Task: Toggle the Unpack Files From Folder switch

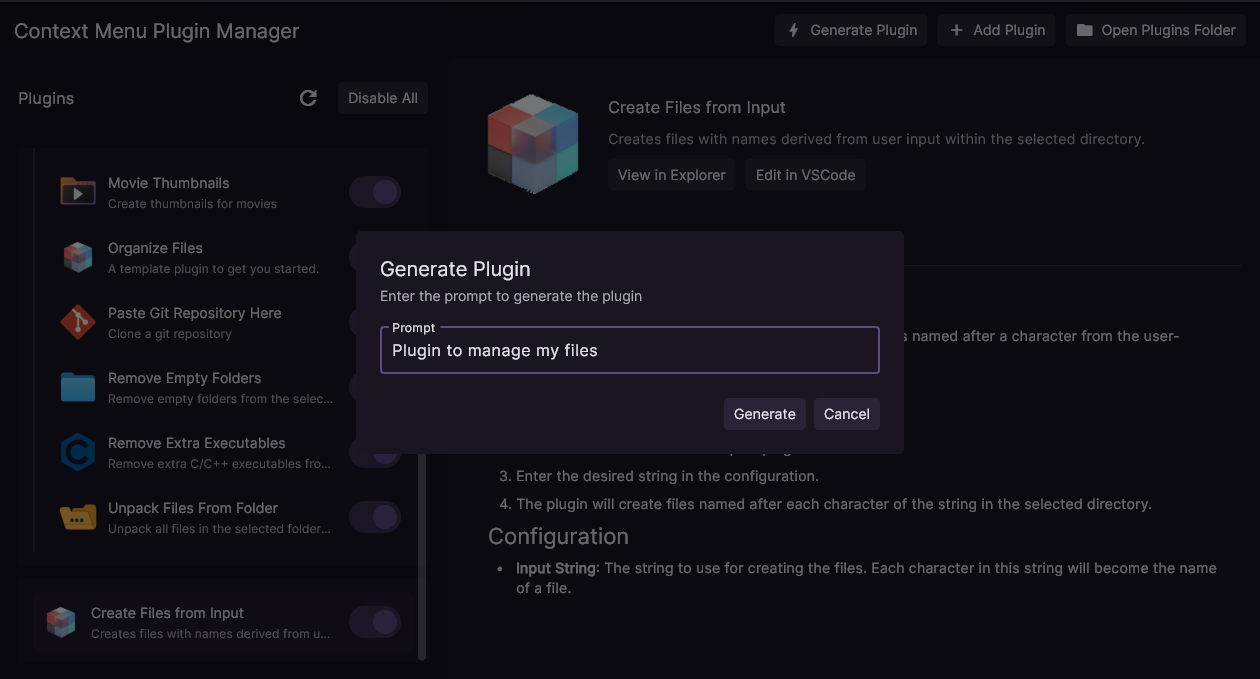Action: [x=375, y=517]
